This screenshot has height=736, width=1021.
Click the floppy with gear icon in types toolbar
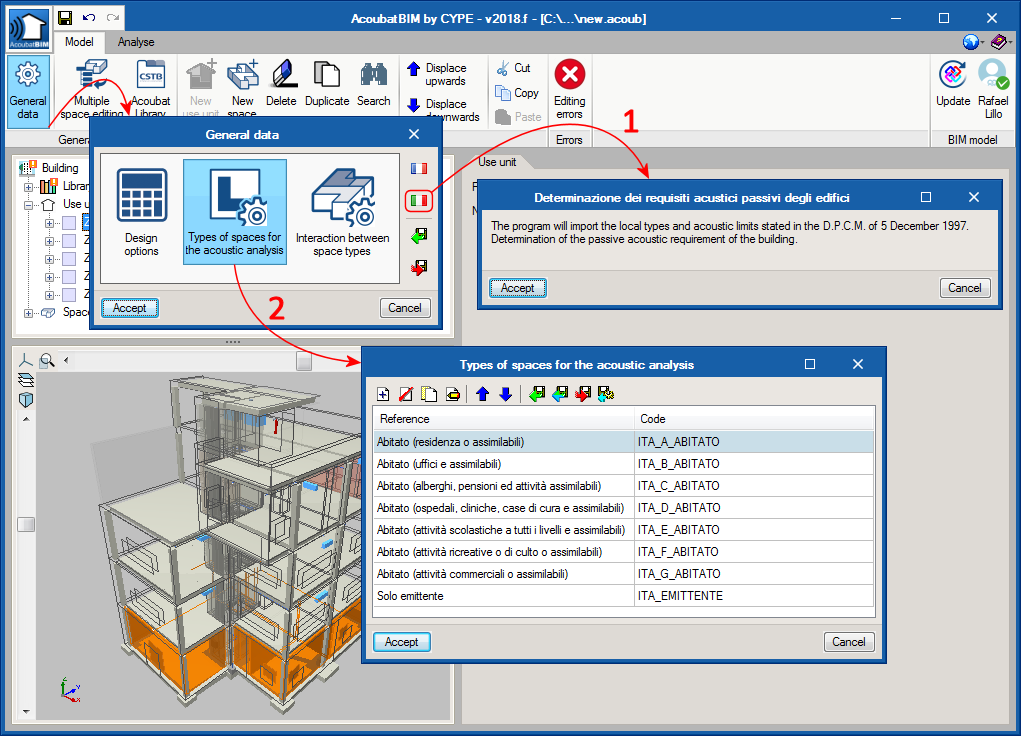pos(606,394)
